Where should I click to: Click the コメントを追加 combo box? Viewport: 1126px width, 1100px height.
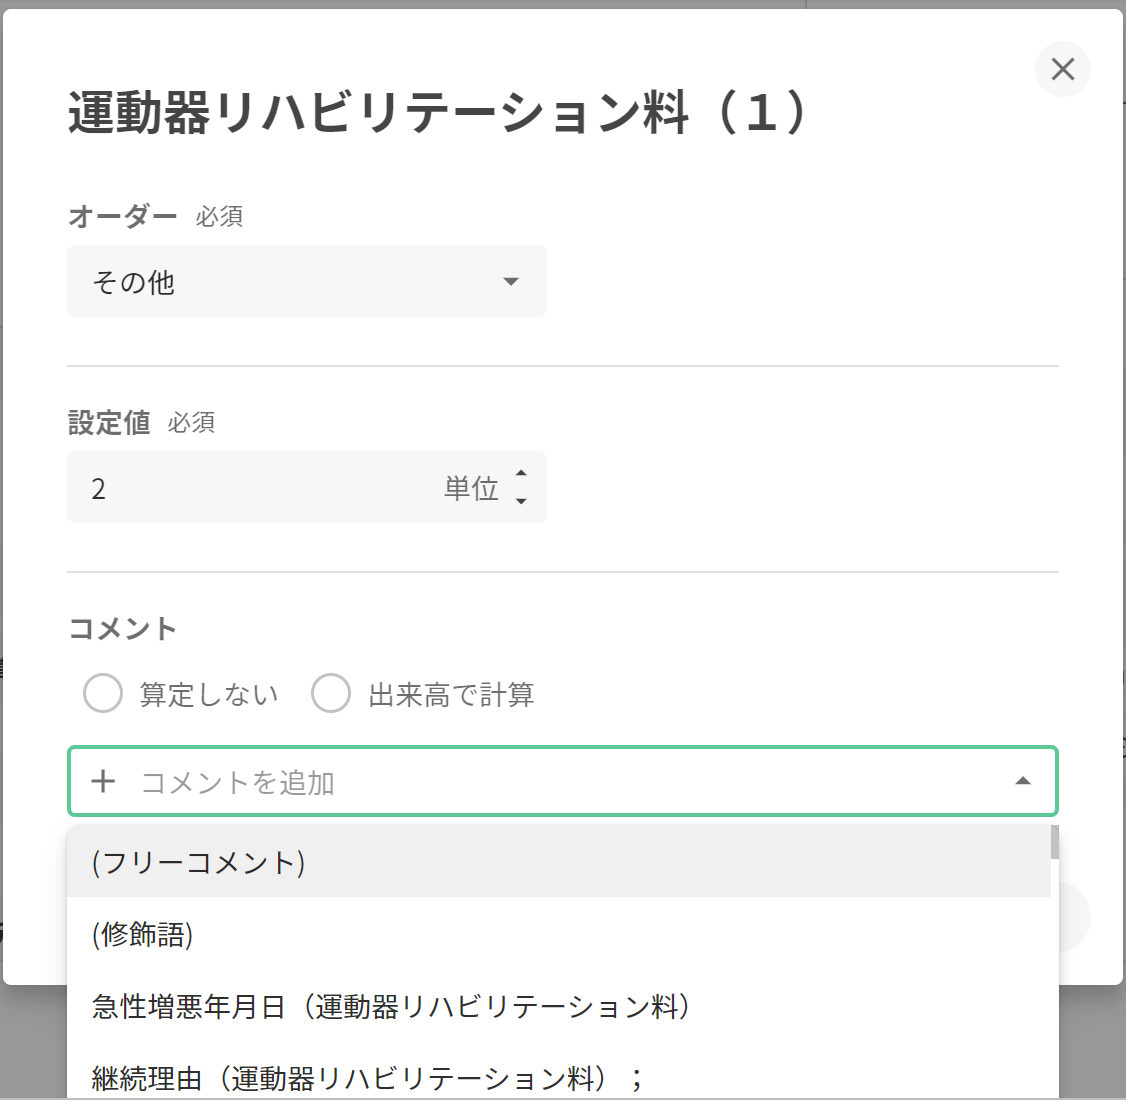(x=560, y=781)
